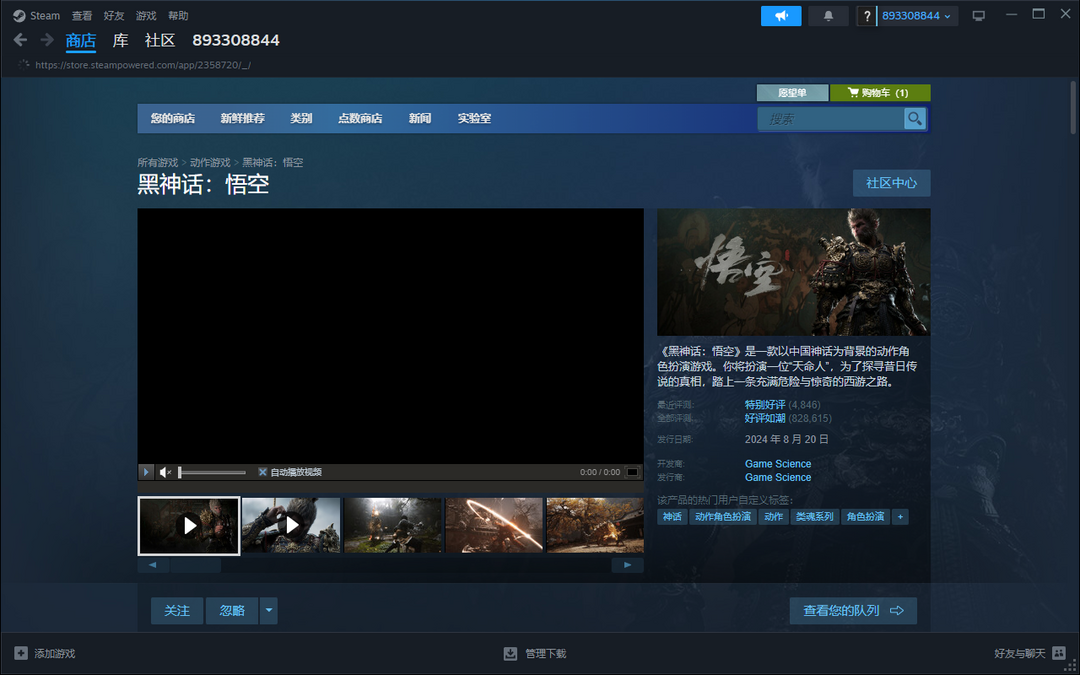Viewport: 1080px width, 675px height.
Task: Toggle 自动播放视频 autoplay checkbox
Action: [x=262, y=472]
